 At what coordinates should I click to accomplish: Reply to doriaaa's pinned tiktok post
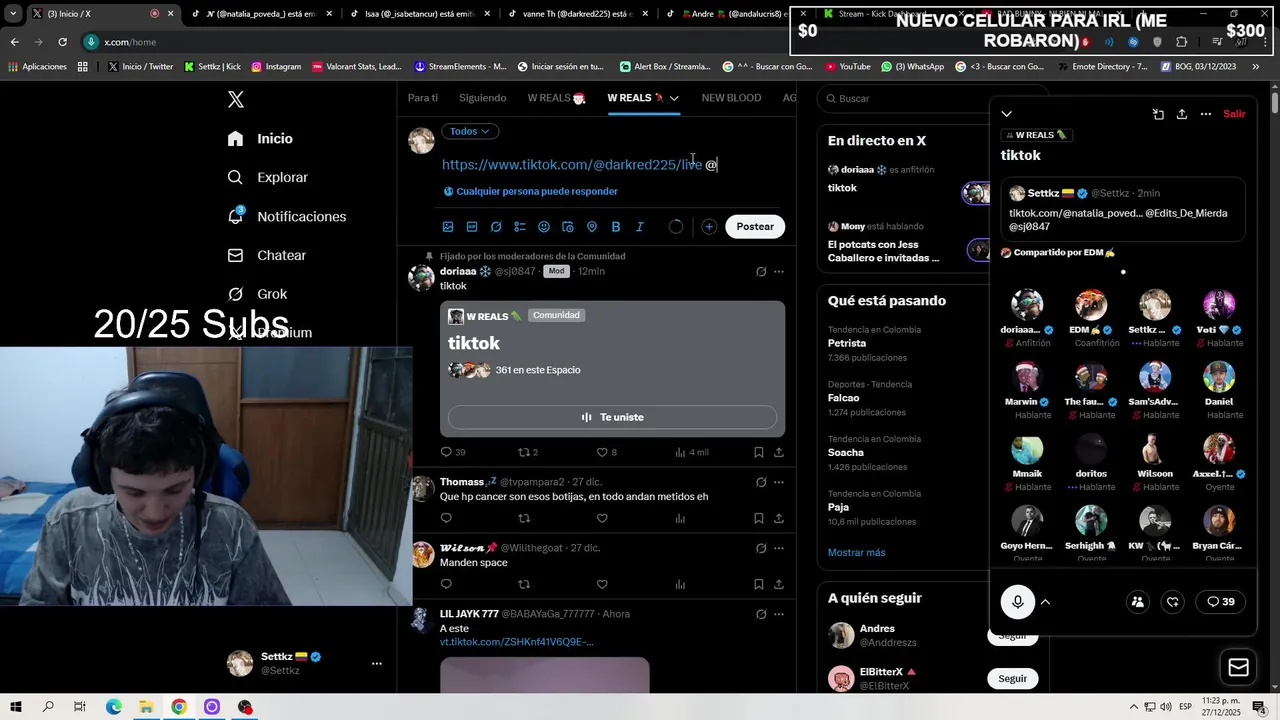tap(453, 452)
